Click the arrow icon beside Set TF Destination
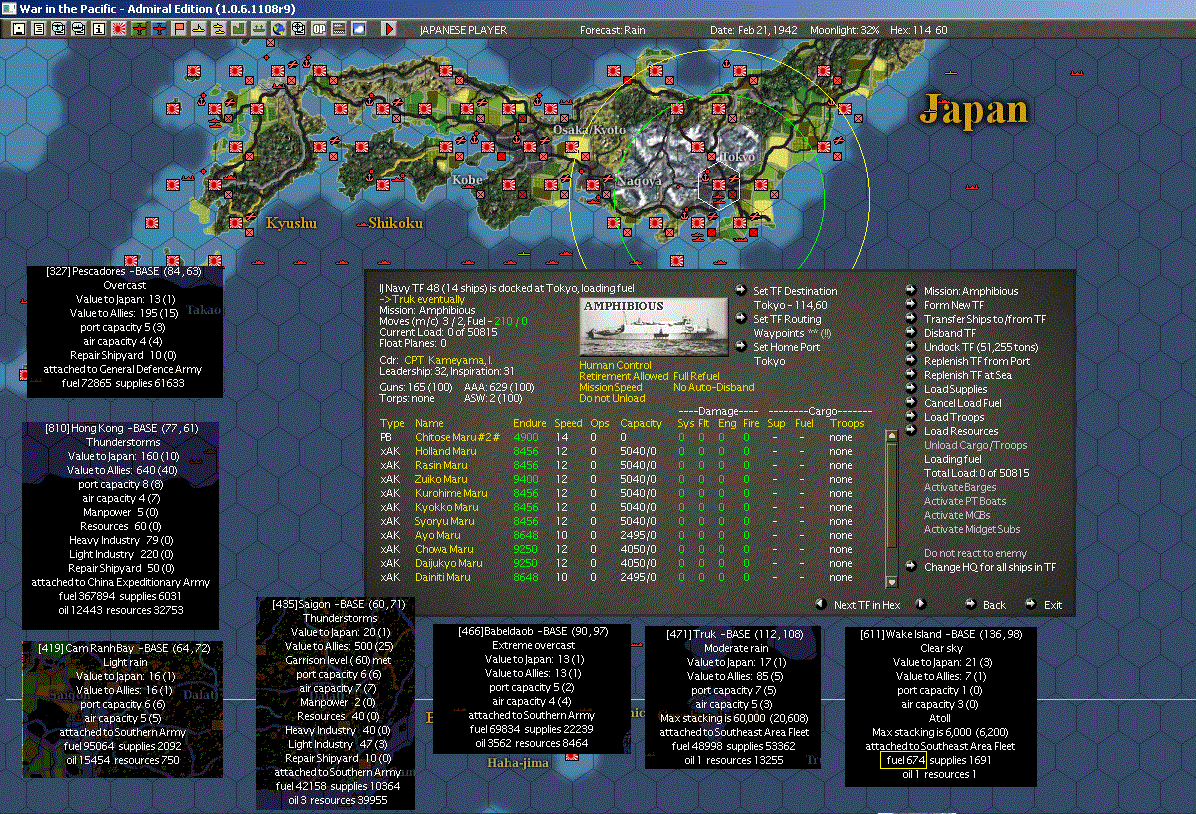The height and width of the screenshot is (814, 1196). pos(741,290)
